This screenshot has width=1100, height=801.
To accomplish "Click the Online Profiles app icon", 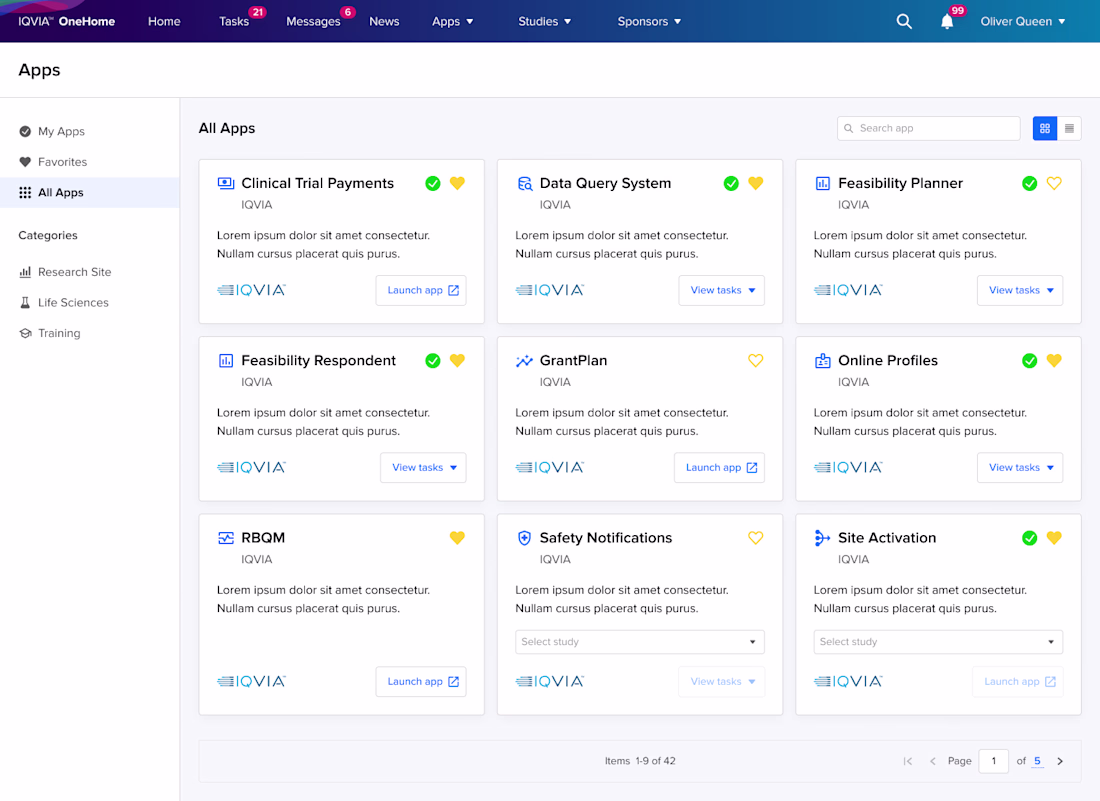I will 822,361.
